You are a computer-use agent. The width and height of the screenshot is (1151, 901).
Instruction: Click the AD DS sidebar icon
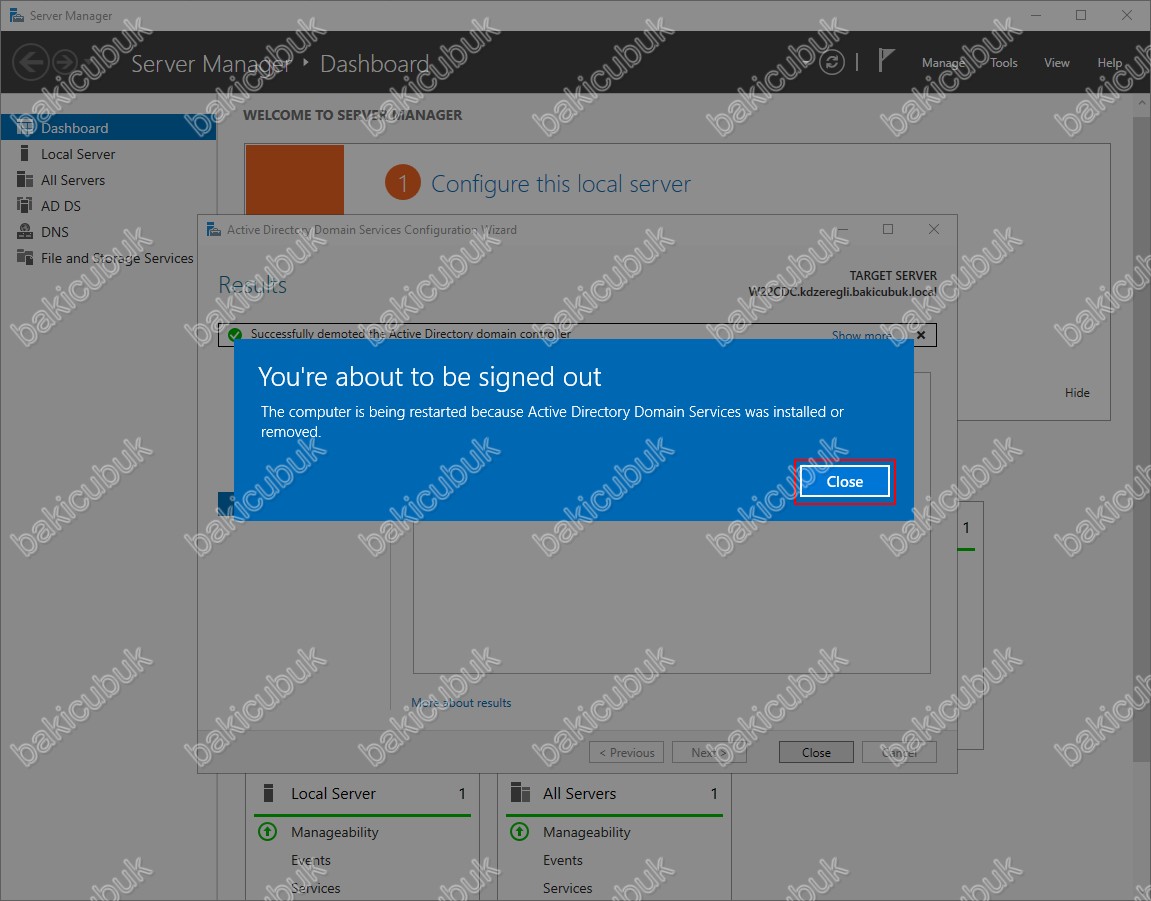[x=25, y=205]
